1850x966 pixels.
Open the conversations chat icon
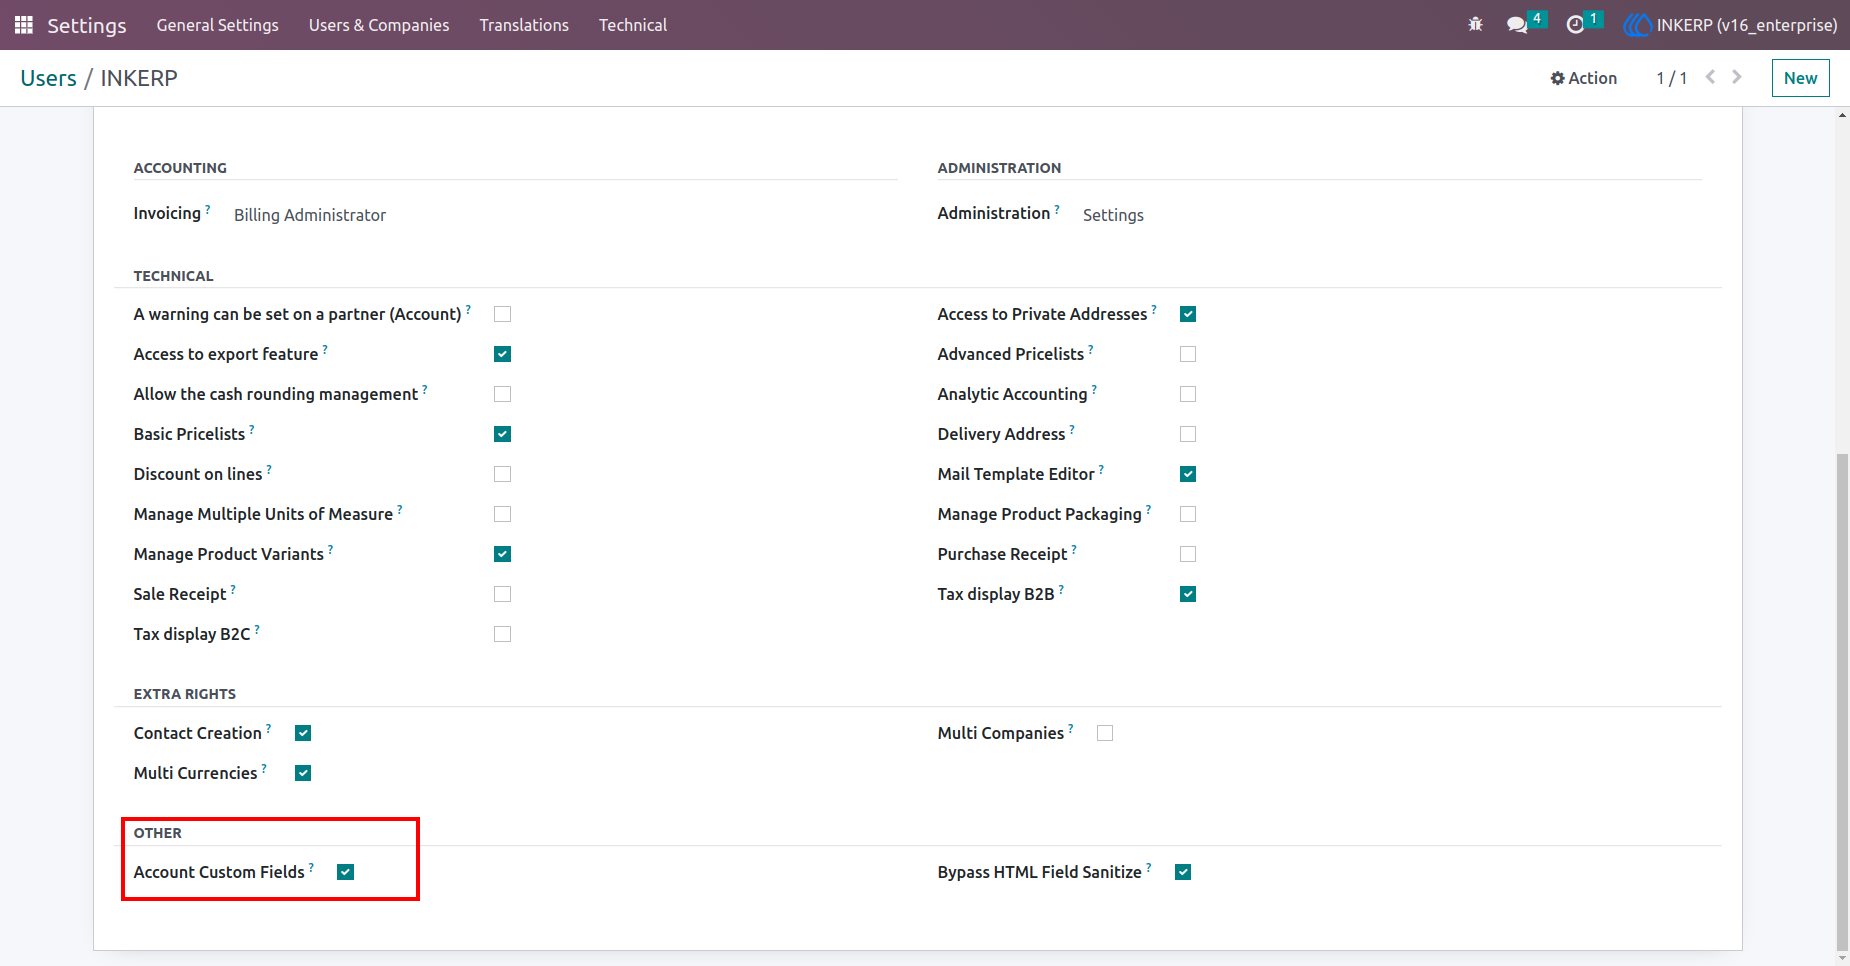coord(1518,25)
